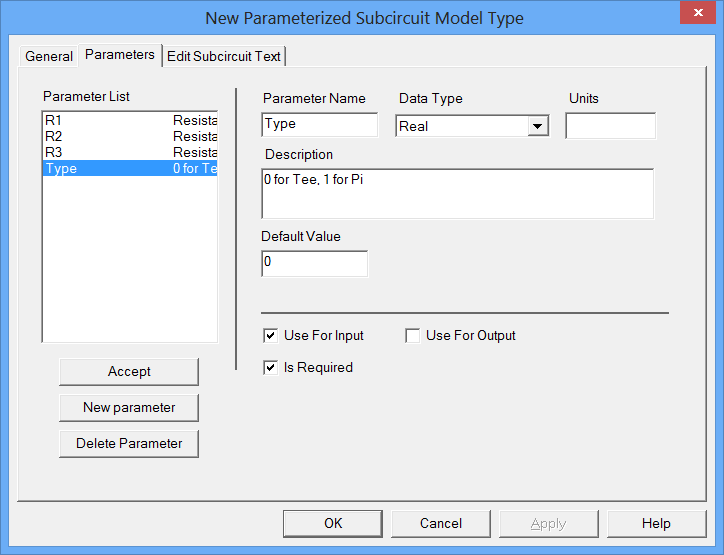This screenshot has width=724, height=555.
Task: Click the Units input field
Action: [610, 125]
